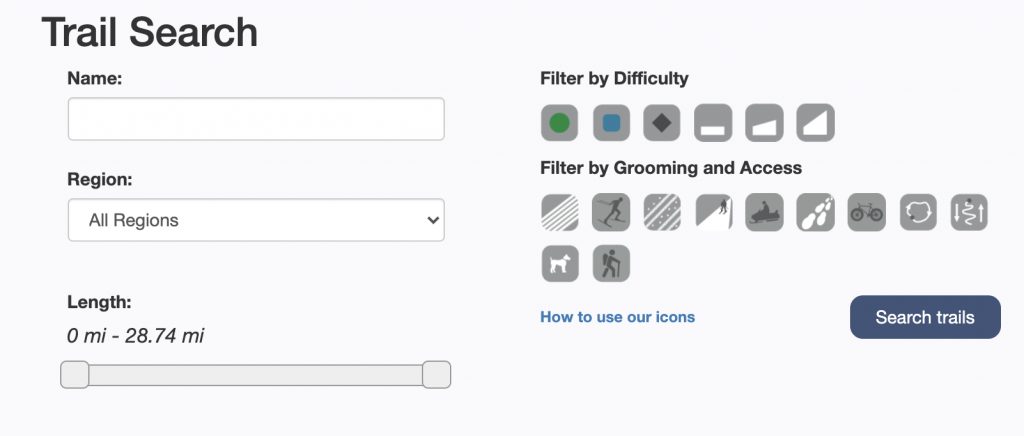This screenshot has height=436, width=1024.
Task: Toggle the dotted-stripes grooming filter icon
Action: 662,212
